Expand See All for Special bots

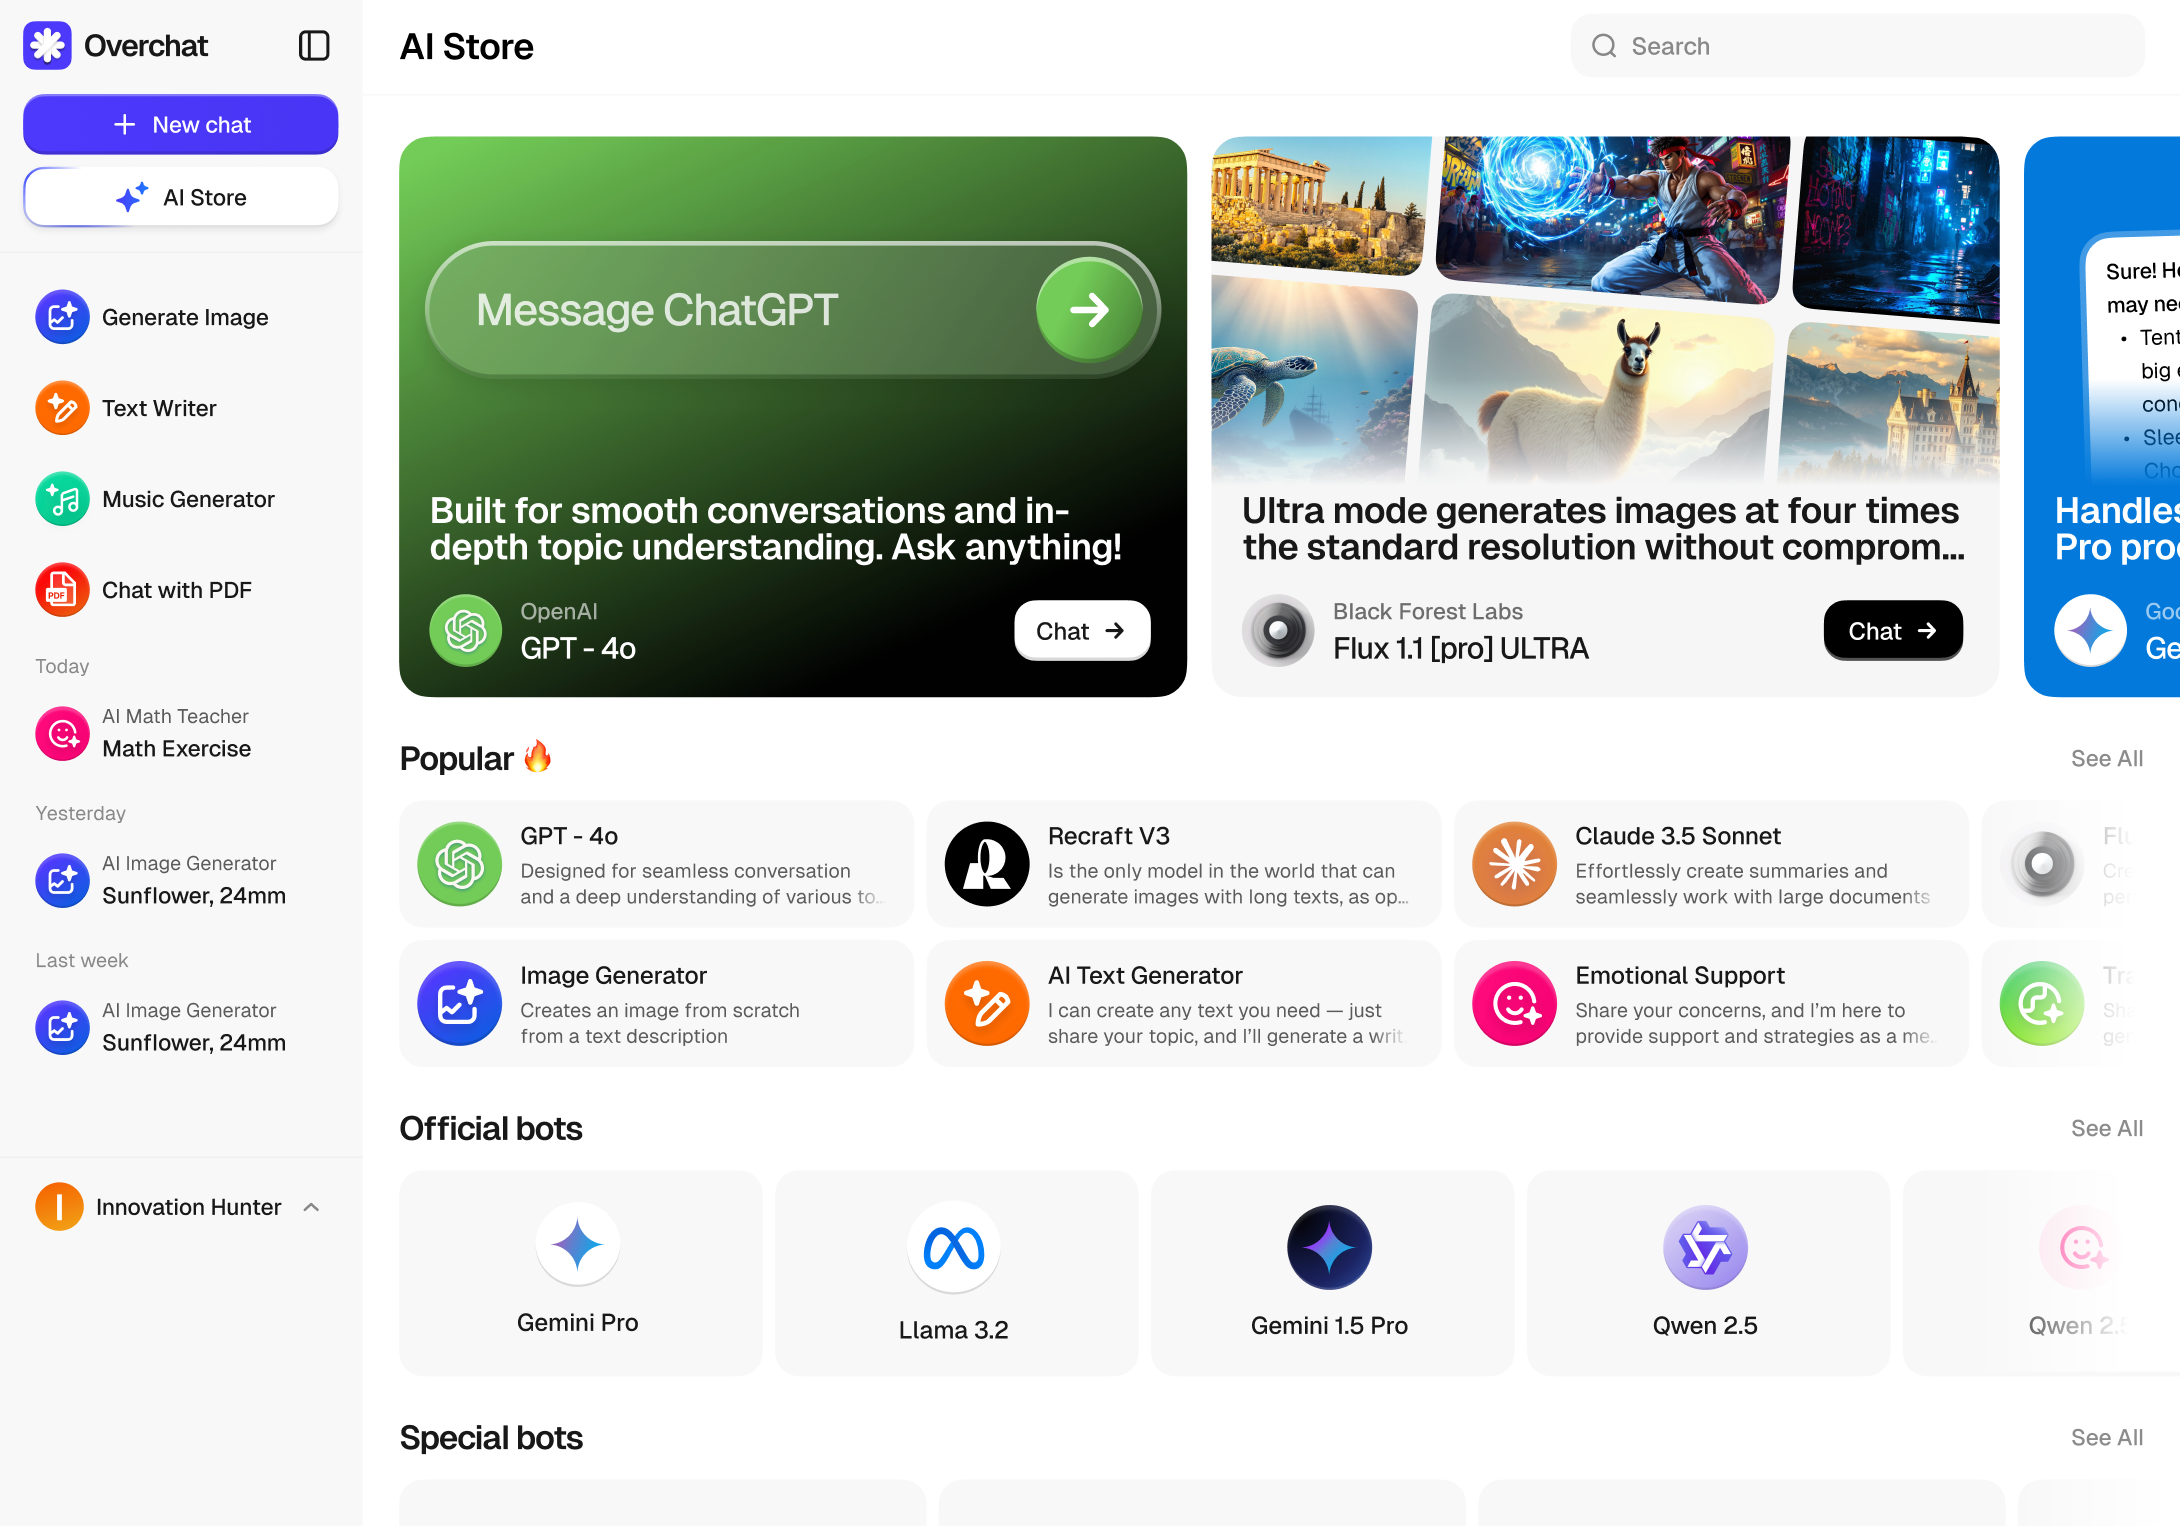point(2107,1438)
